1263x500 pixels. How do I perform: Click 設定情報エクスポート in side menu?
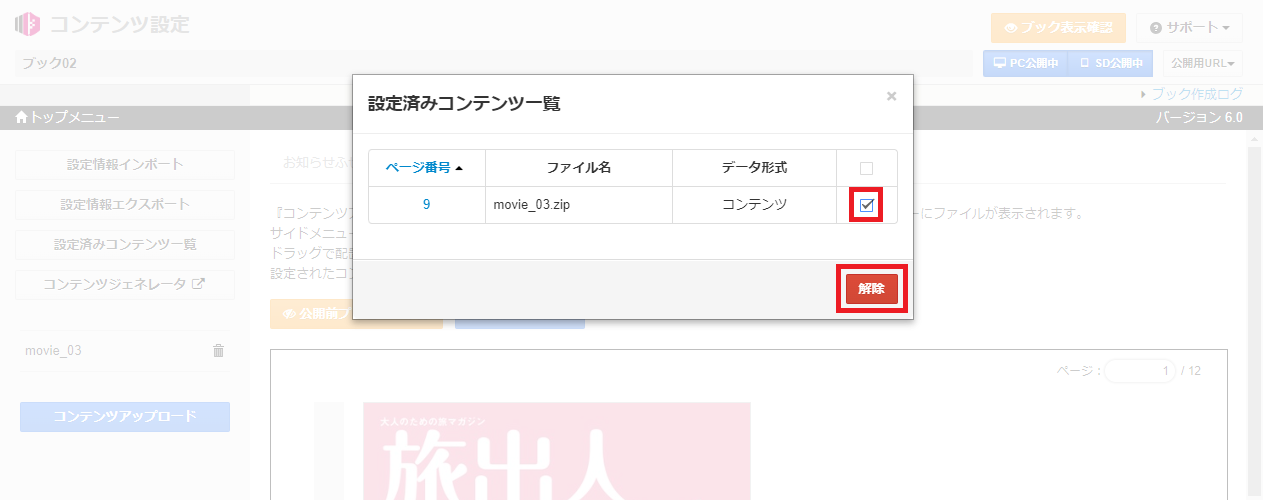click(125, 204)
